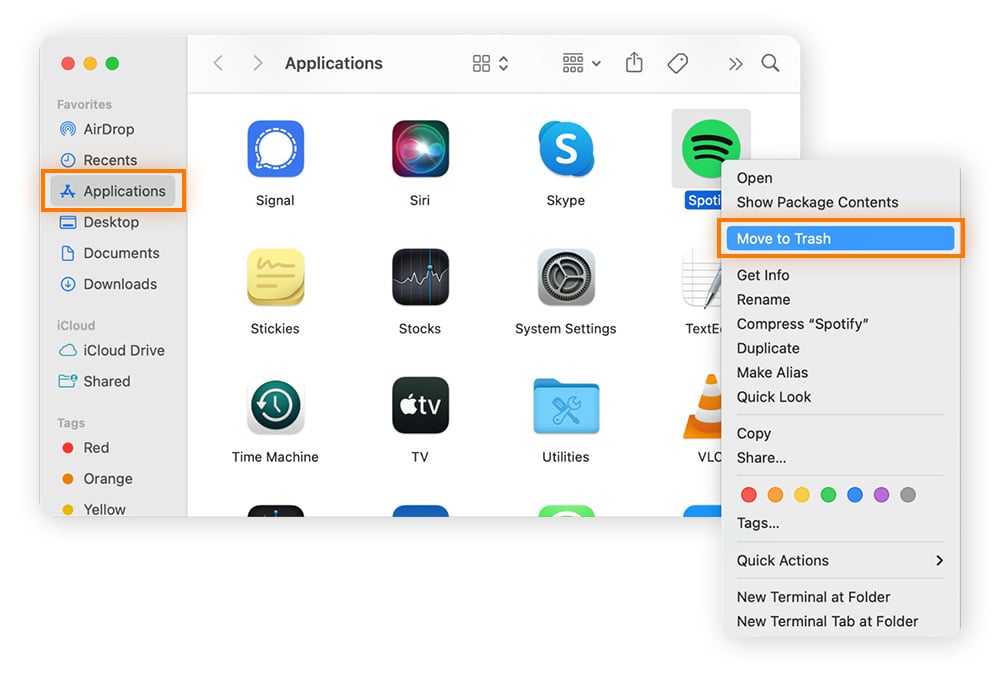Apply the yellow tag color dot
This screenshot has height=678, width=1000.
(802, 494)
